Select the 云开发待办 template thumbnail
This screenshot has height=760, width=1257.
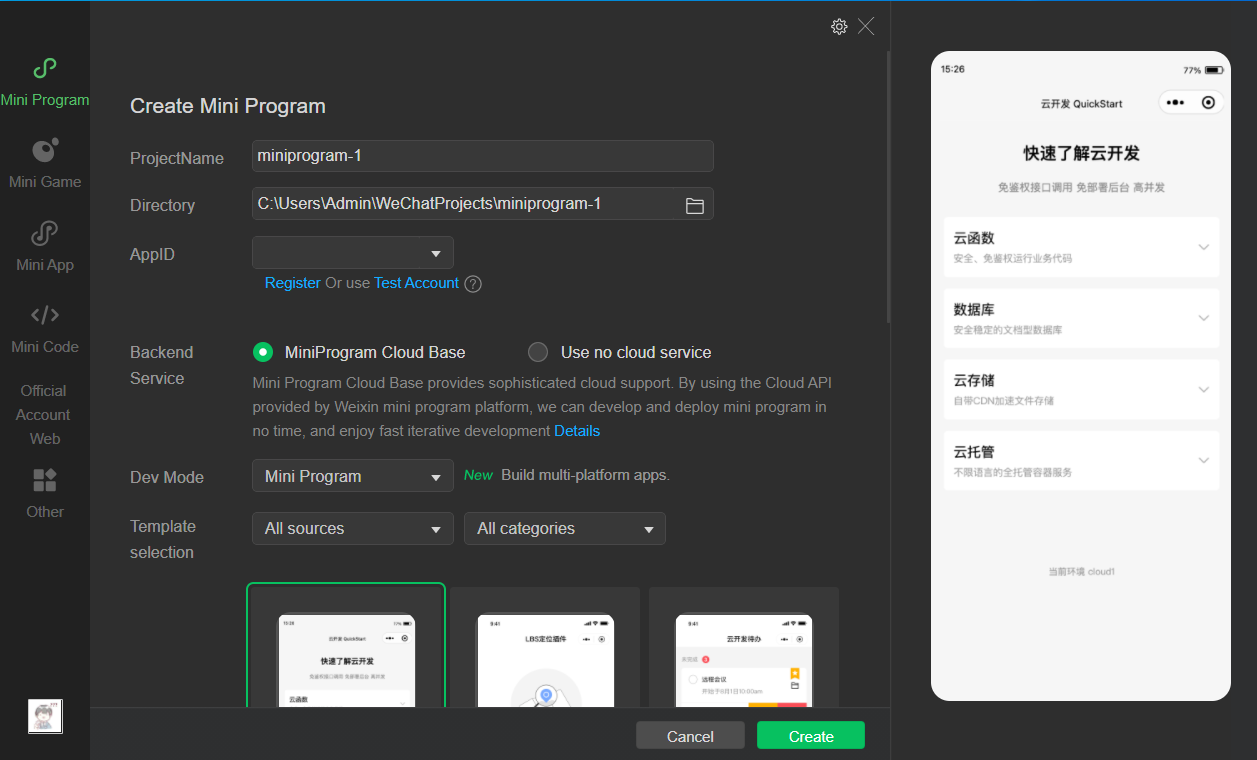[x=744, y=647]
